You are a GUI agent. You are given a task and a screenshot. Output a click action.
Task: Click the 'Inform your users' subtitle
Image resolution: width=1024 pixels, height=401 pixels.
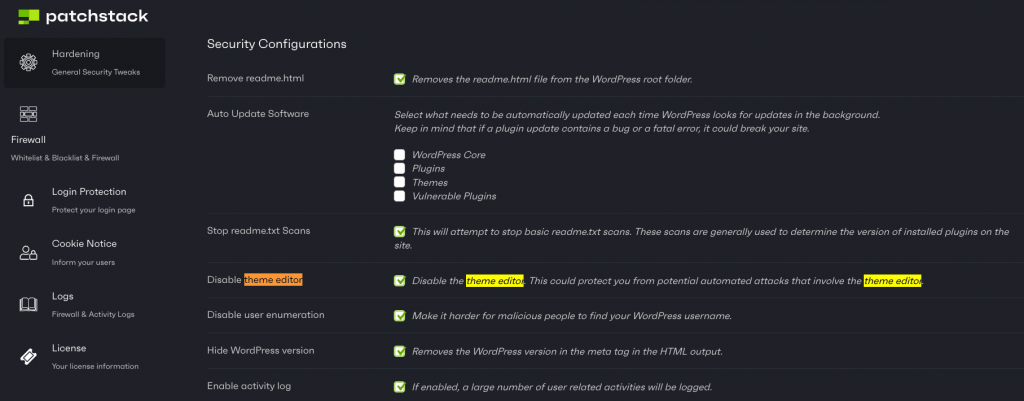click(84, 263)
